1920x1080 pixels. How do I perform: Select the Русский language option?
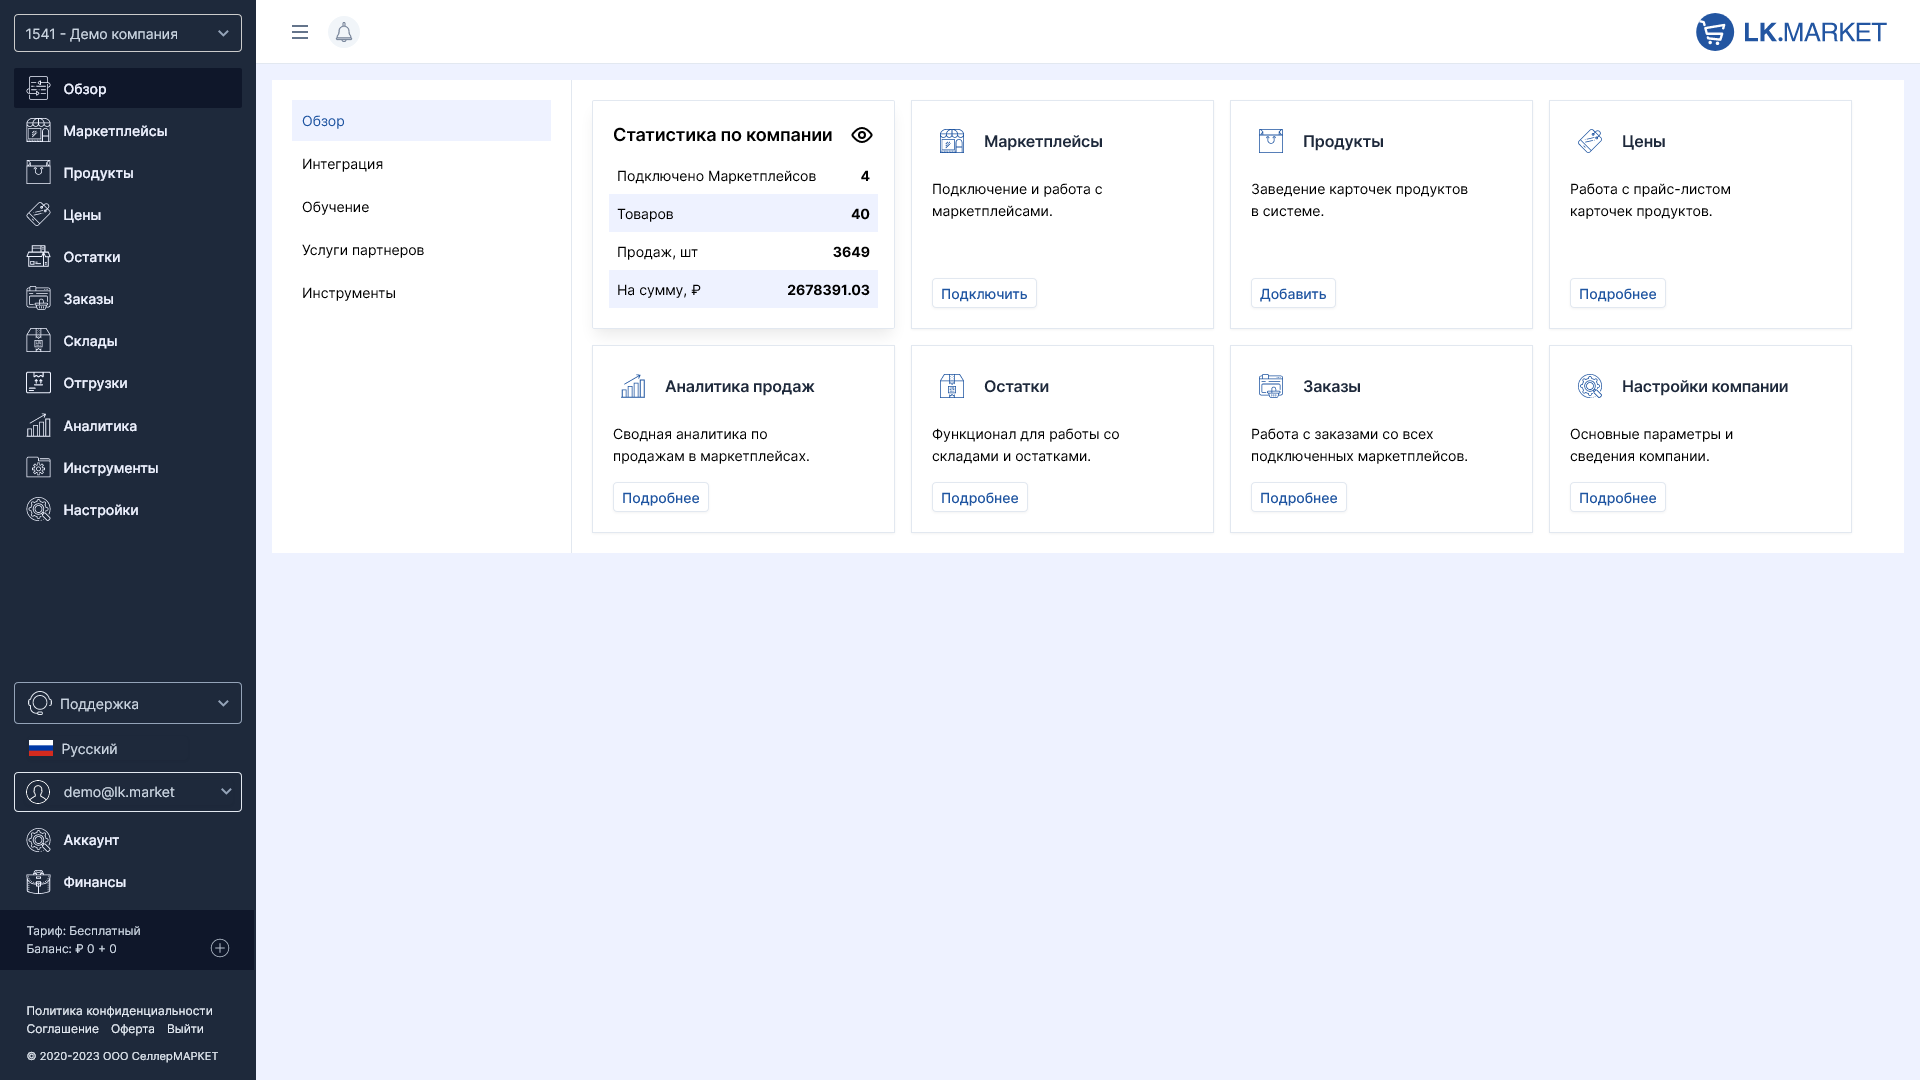[x=88, y=749]
